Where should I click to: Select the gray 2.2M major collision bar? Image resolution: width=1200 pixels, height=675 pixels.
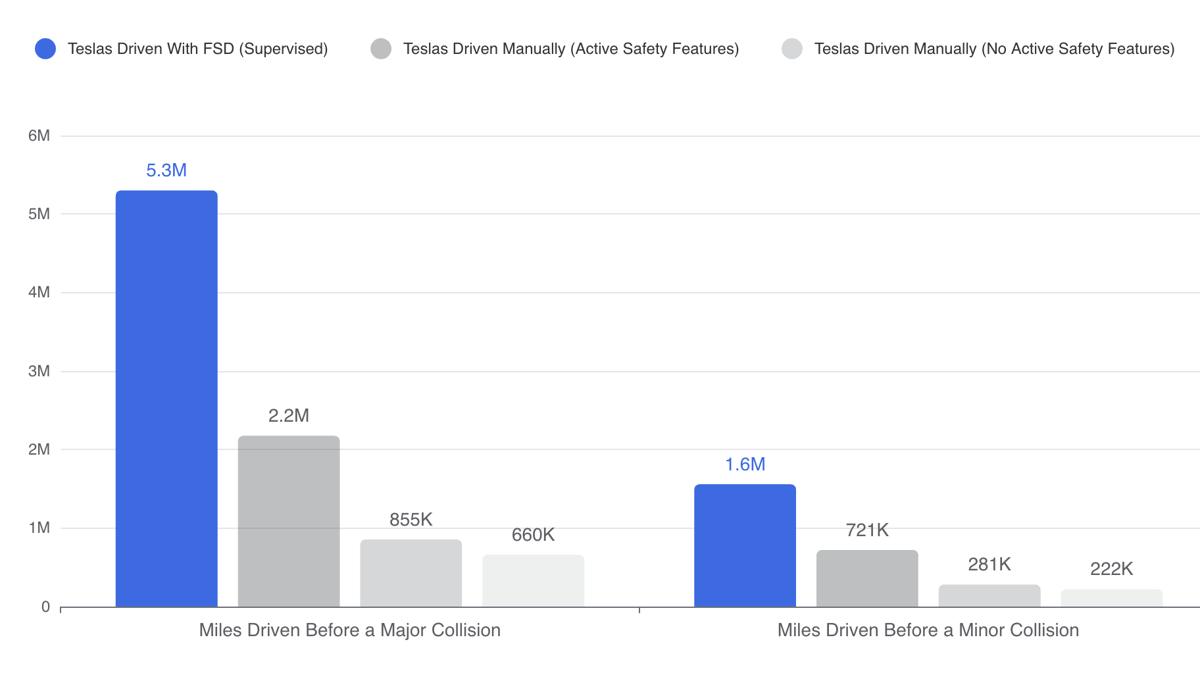pos(288,521)
